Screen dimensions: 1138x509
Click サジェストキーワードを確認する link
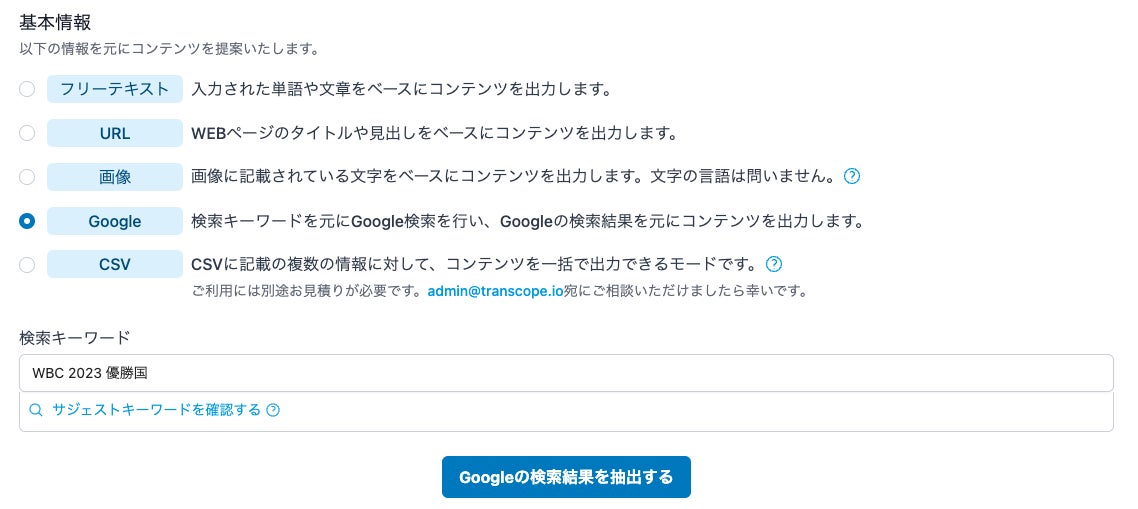point(156,410)
